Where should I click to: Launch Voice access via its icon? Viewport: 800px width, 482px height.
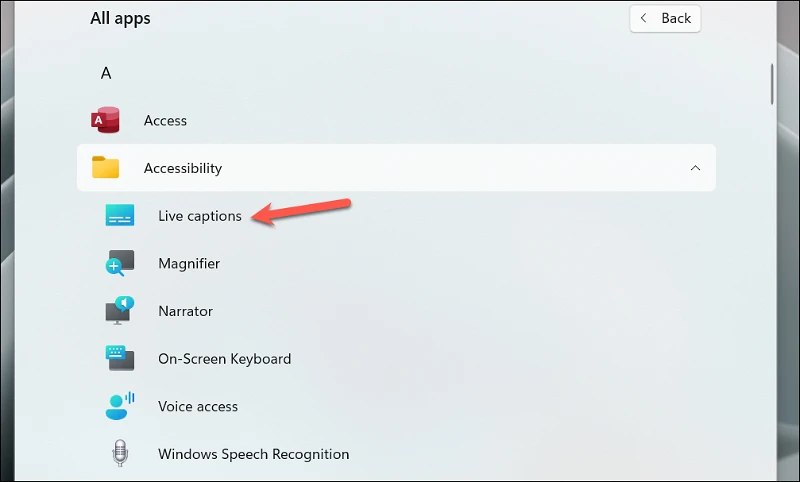pyautogui.click(x=120, y=406)
